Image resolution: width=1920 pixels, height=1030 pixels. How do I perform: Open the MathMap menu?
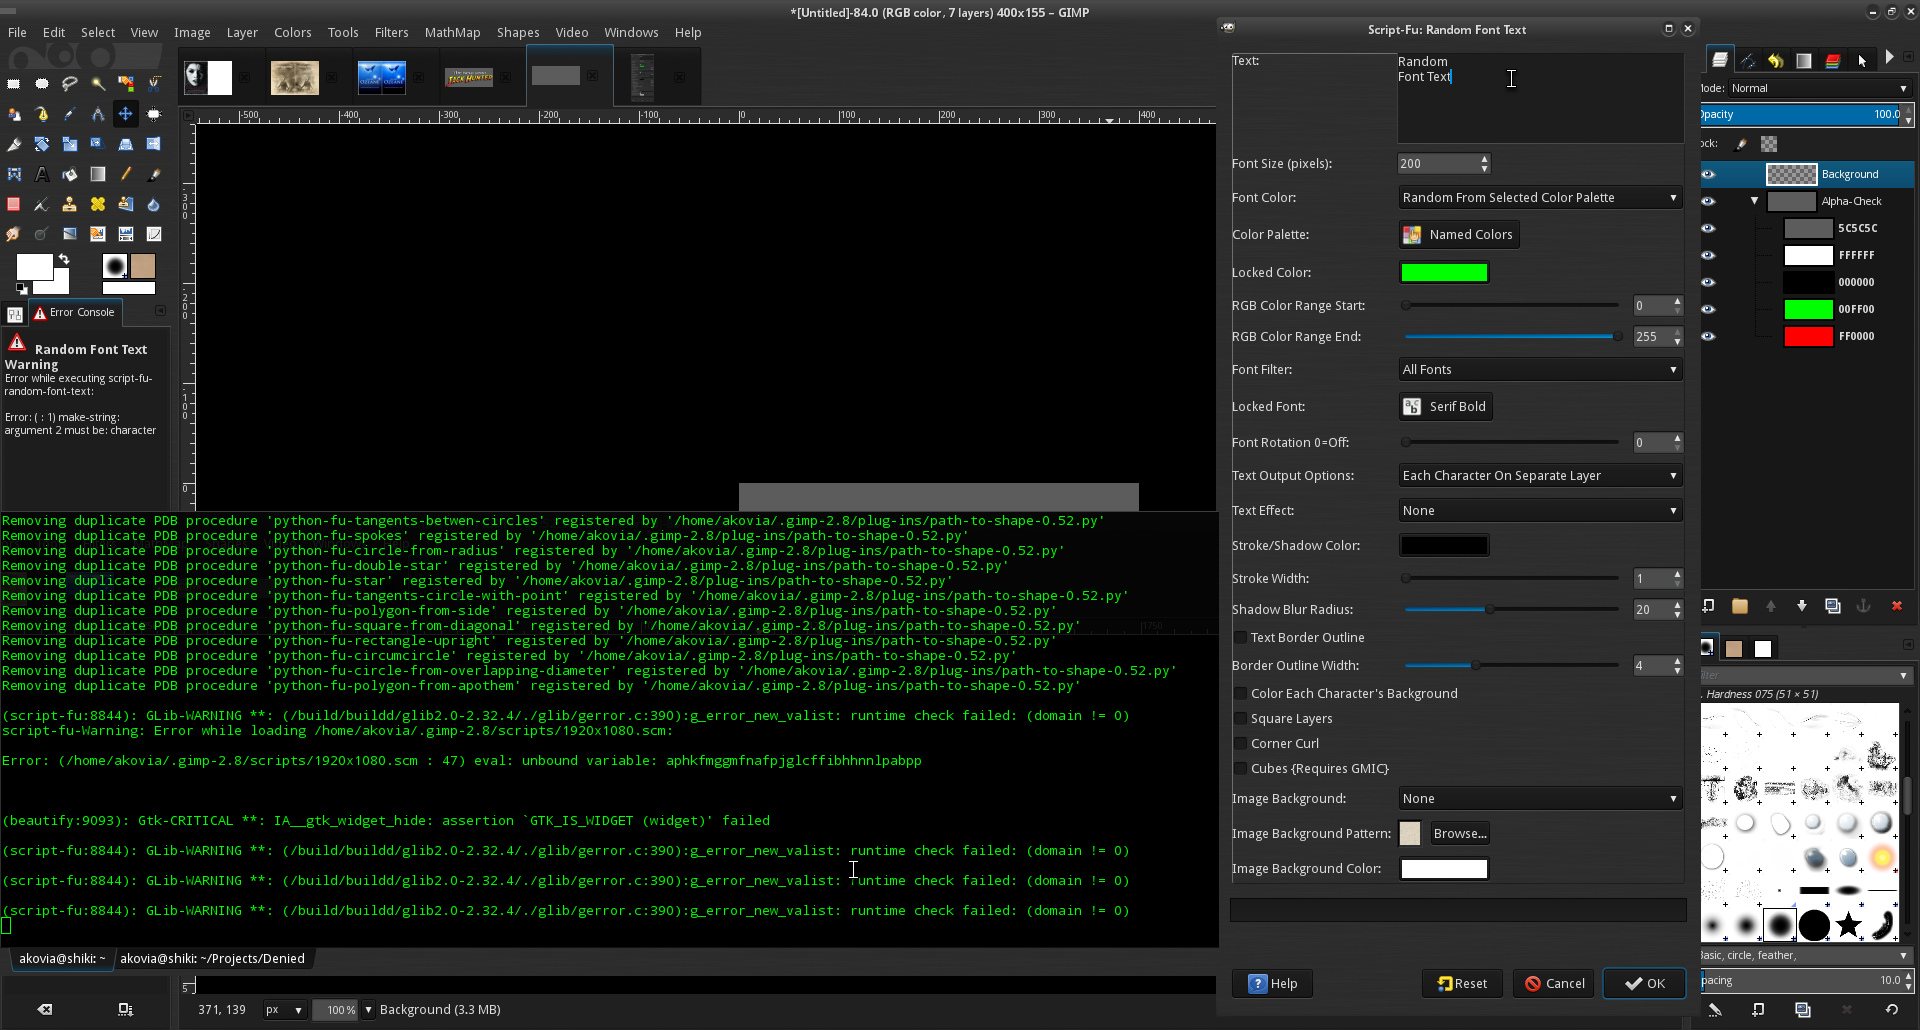[452, 32]
